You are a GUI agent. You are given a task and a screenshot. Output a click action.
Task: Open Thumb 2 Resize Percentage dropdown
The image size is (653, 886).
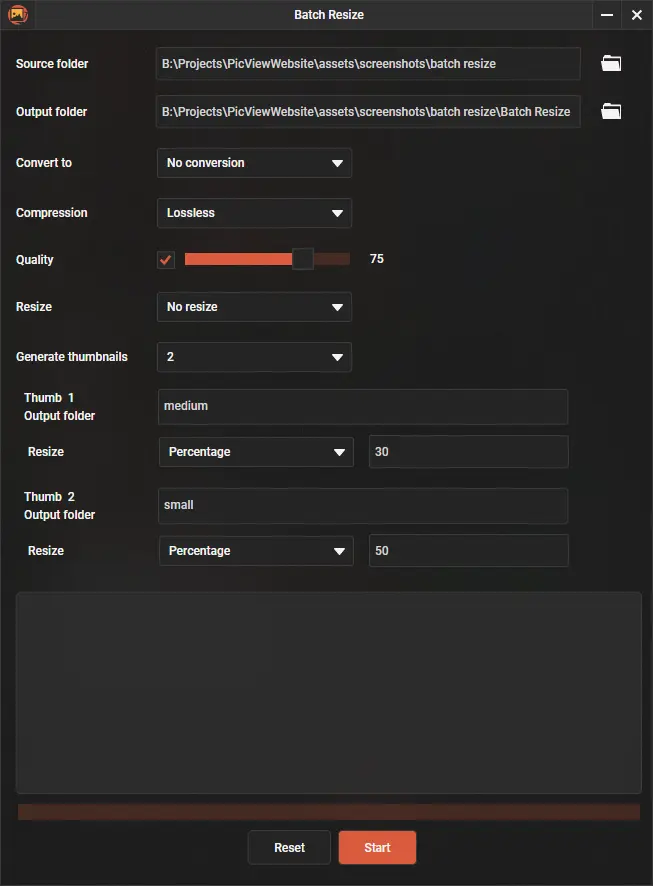click(x=256, y=551)
